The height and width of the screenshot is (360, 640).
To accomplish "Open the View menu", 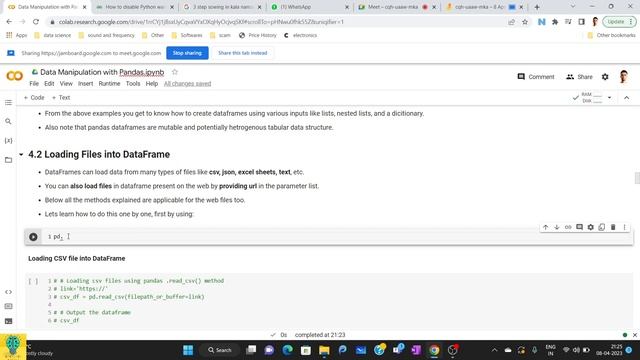I will pos(66,84).
